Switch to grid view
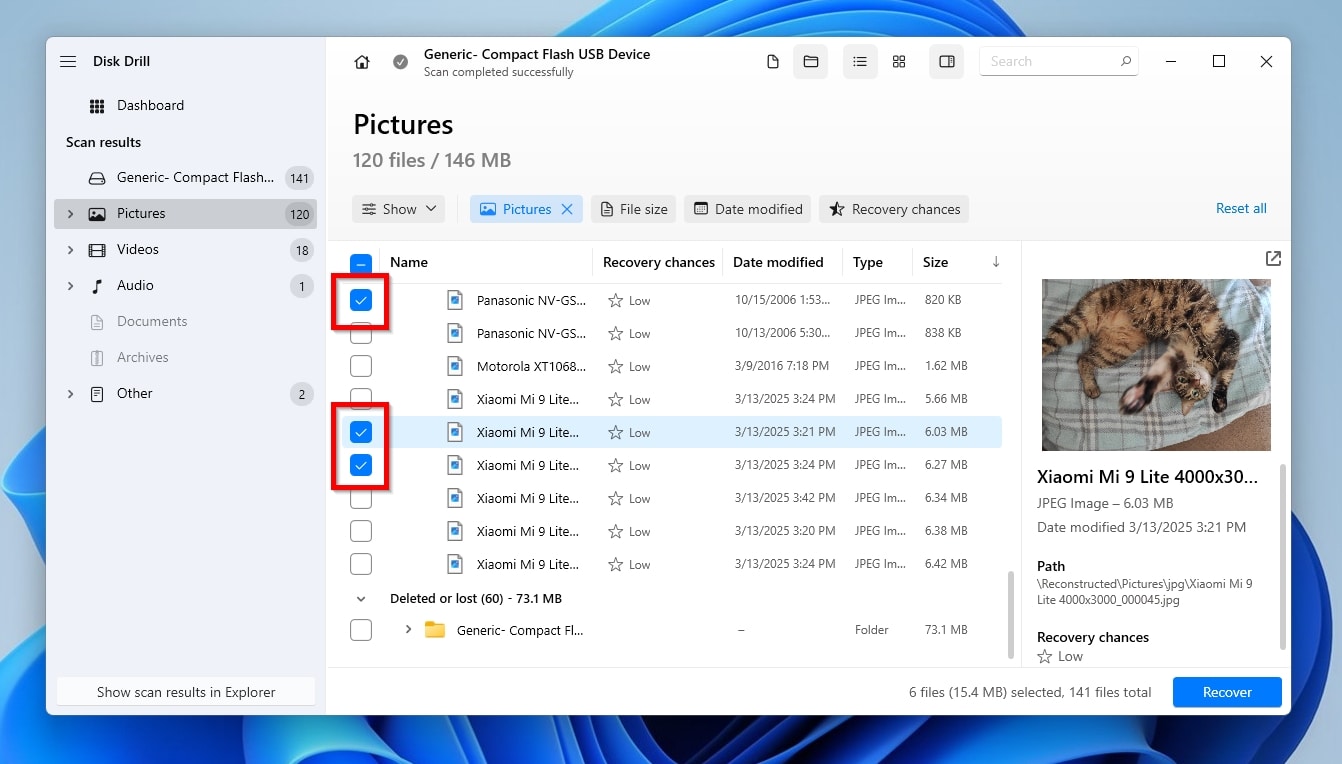Image resolution: width=1342 pixels, height=764 pixels. 898,61
